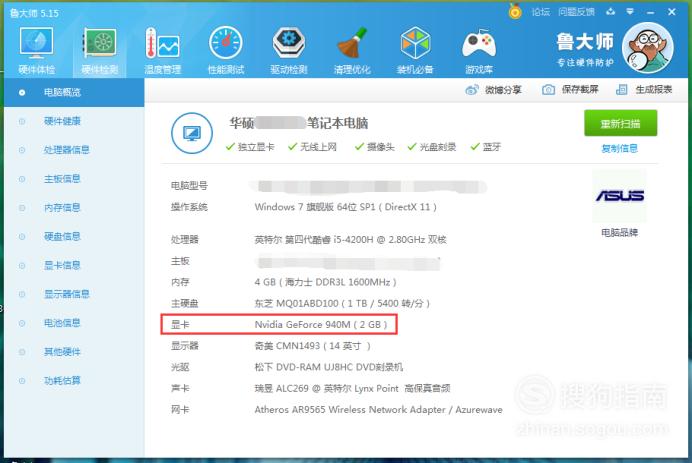Click the Windows 7 旗舰版 operating system value
This screenshot has width=692, height=463.
tap(346, 207)
